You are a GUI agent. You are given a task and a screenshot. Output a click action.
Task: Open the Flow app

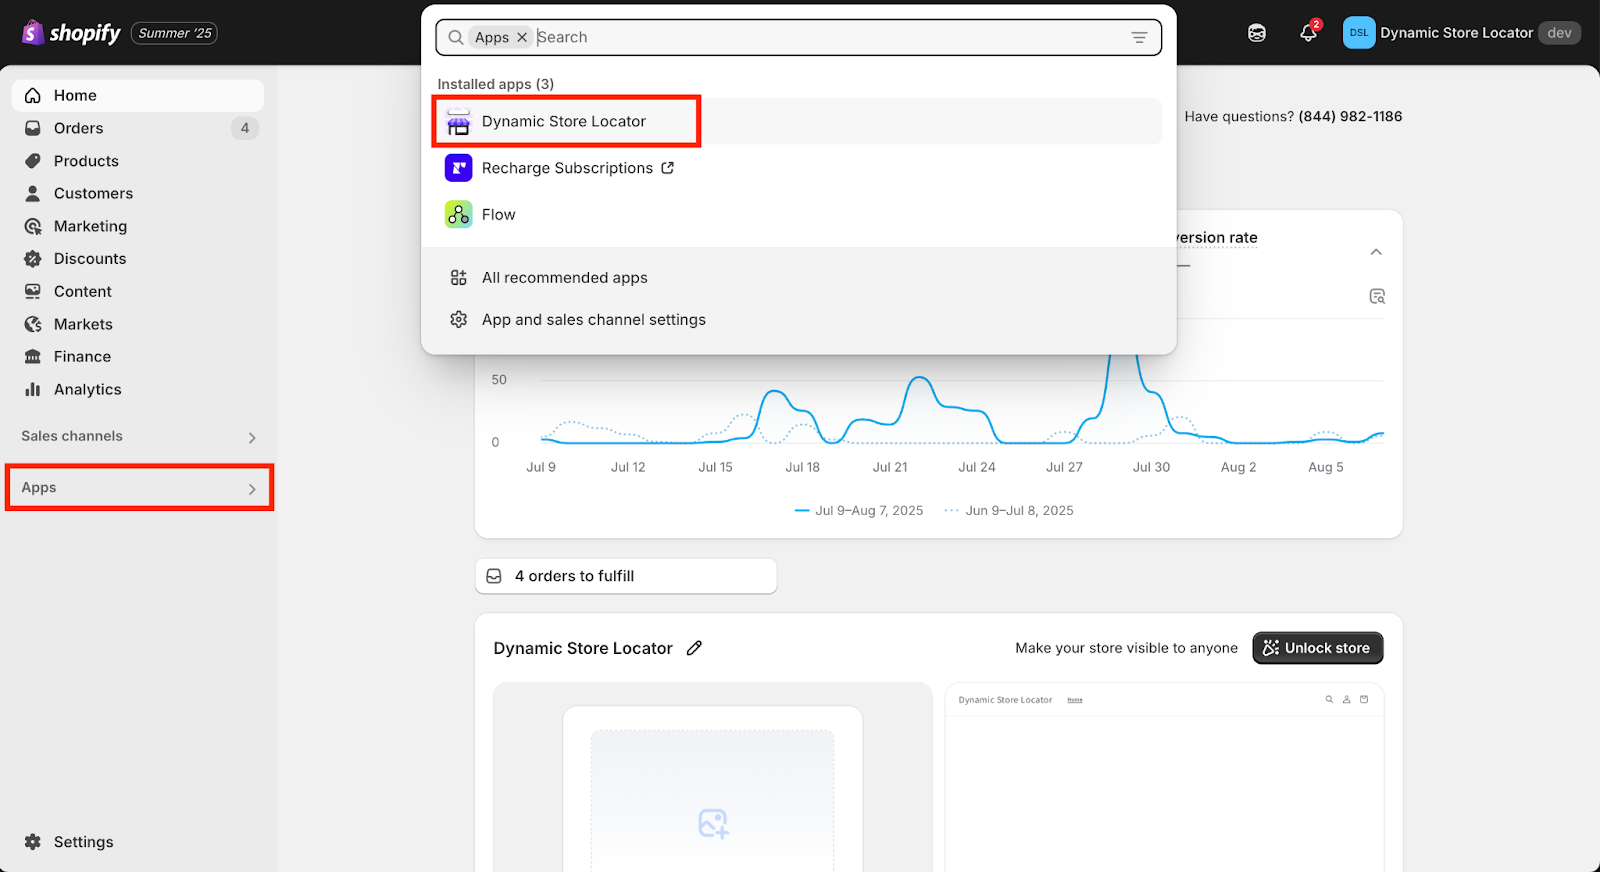pos(799,214)
